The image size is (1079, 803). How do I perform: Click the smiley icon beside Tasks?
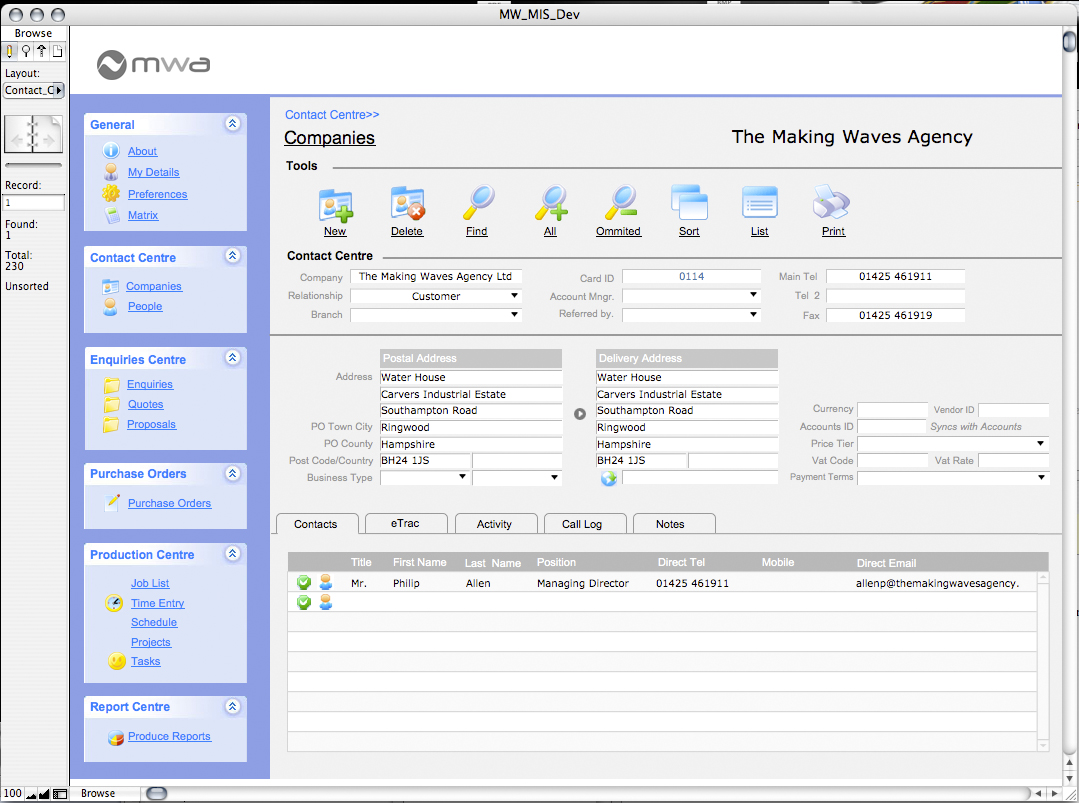tap(117, 661)
